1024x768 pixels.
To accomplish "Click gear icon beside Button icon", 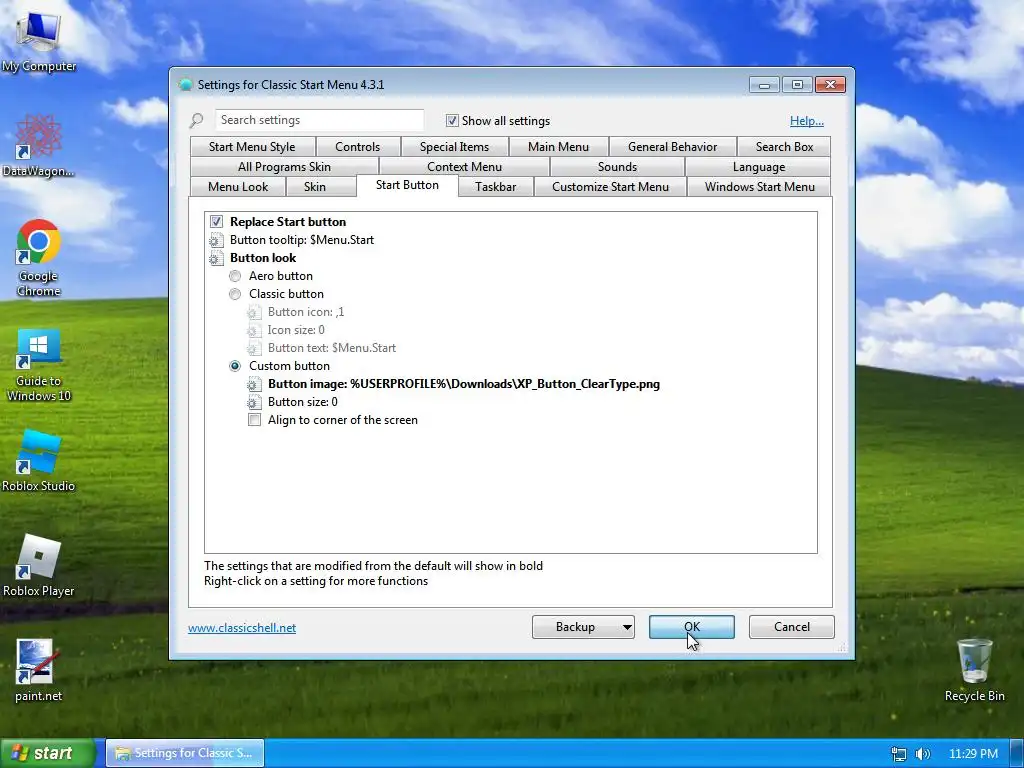I will 254,312.
